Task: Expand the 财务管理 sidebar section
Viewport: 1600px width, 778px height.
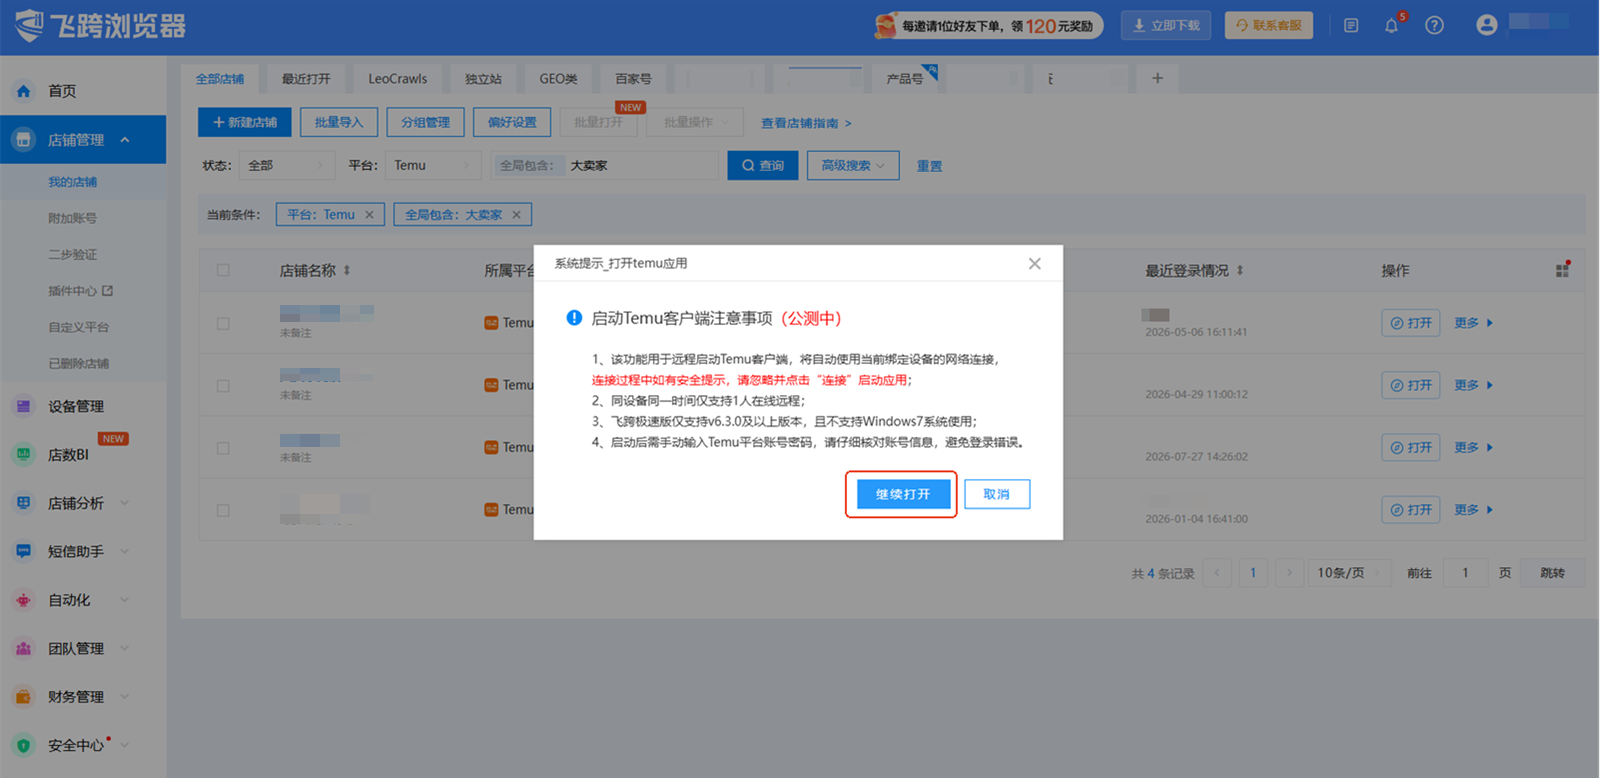Action: [125, 697]
